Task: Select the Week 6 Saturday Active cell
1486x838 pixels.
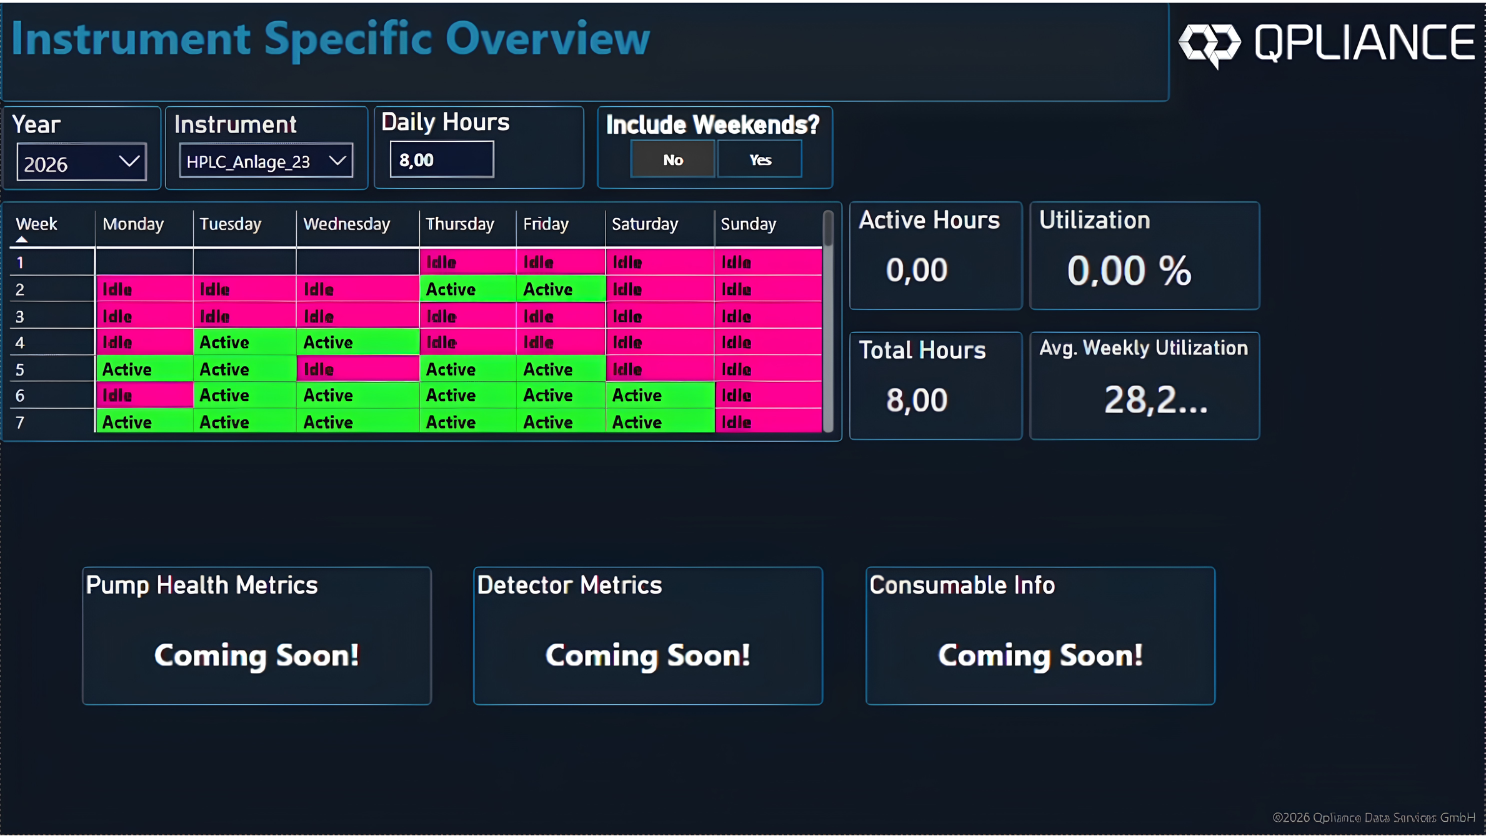Action: [660, 395]
